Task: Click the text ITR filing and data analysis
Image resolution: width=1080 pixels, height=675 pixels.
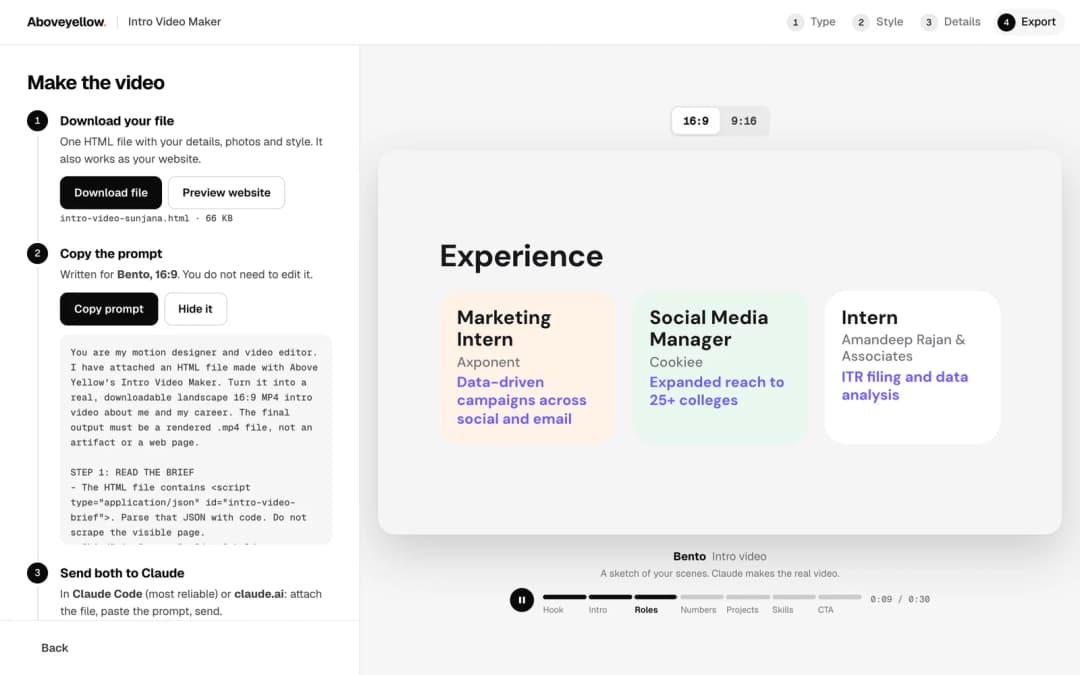Action: 904,386
